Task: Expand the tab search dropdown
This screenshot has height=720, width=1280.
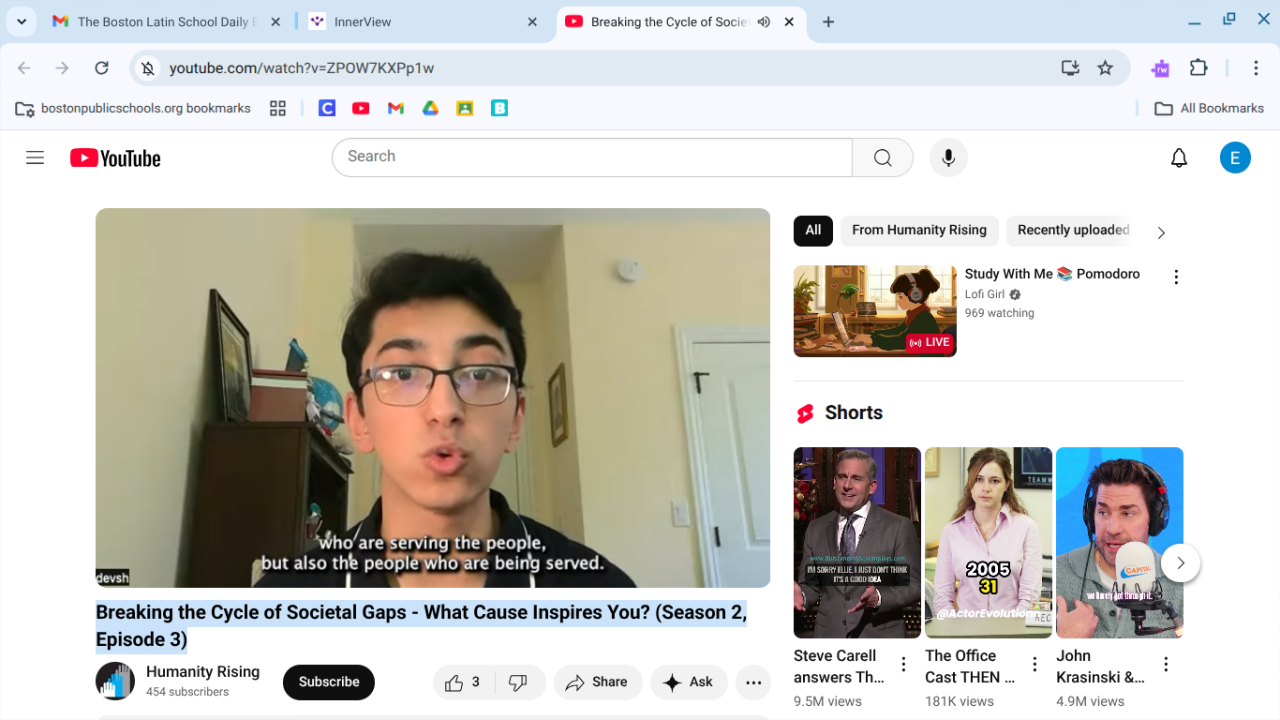Action: tap(21, 22)
